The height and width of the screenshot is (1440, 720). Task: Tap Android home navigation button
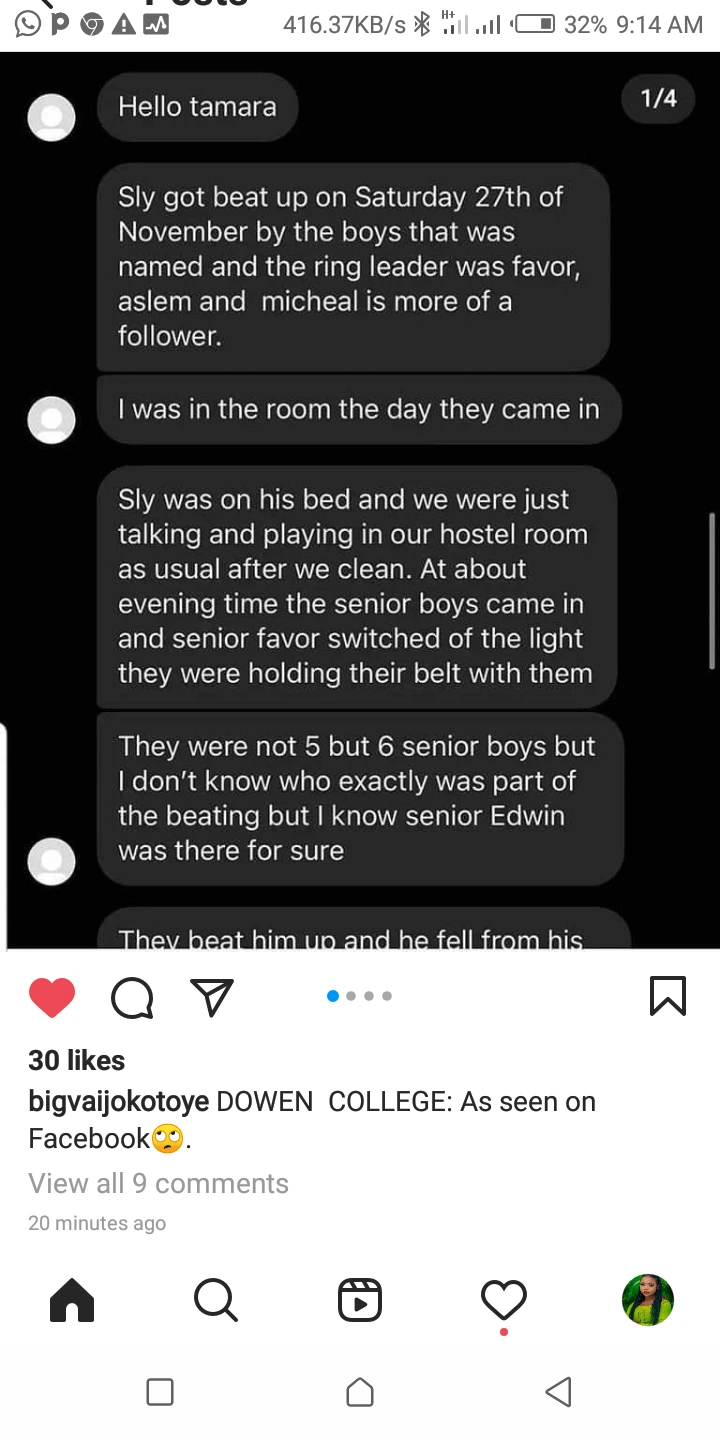point(360,1392)
